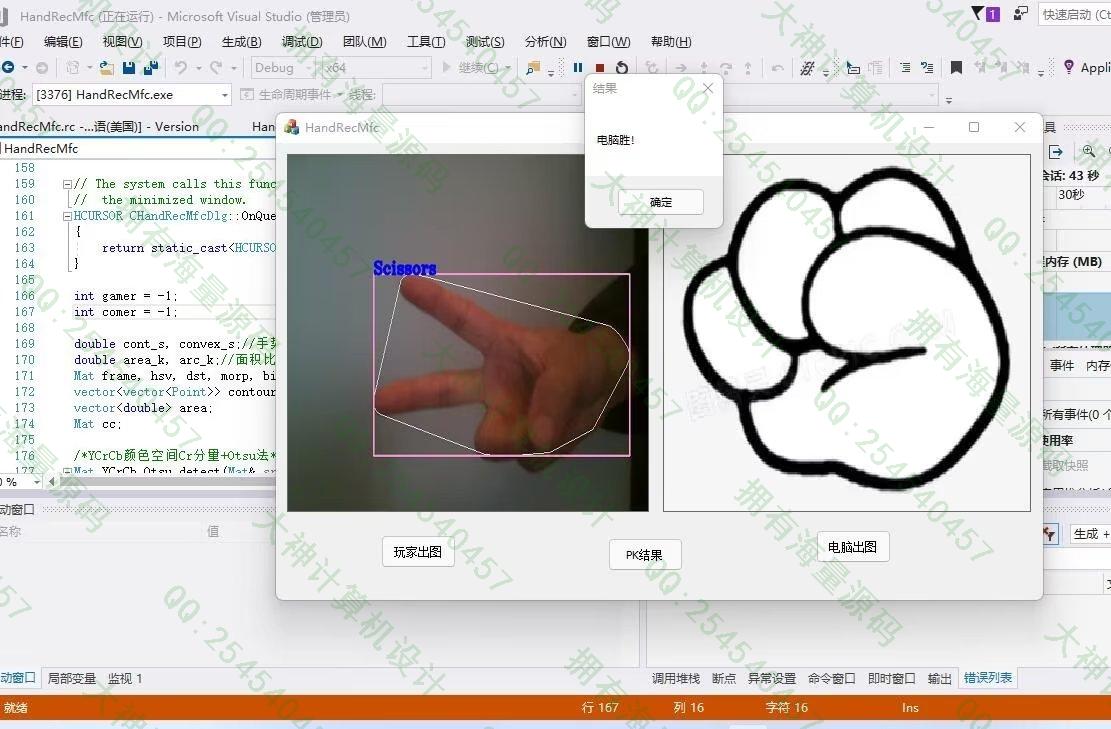
Task: Select the HandRecMfc.rc Version editor tab
Action: coord(101,127)
